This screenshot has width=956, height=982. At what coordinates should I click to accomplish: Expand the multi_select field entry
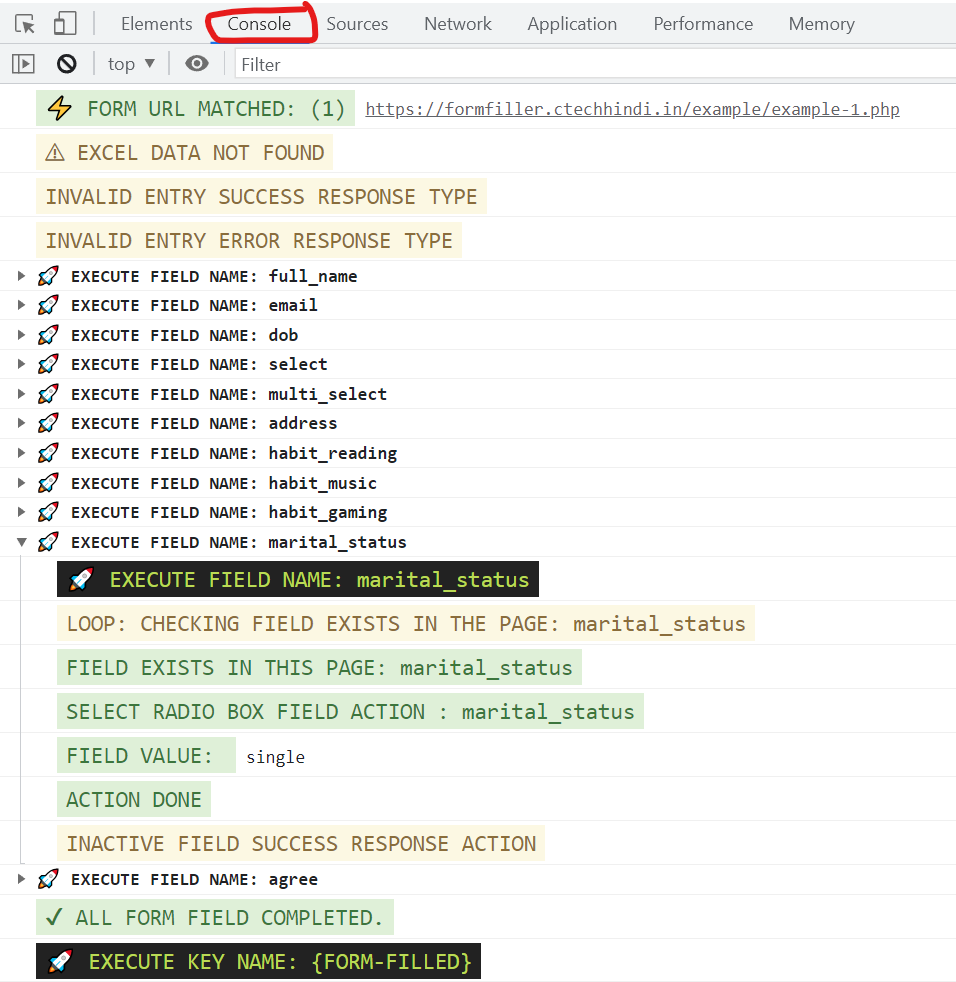point(20,393)
